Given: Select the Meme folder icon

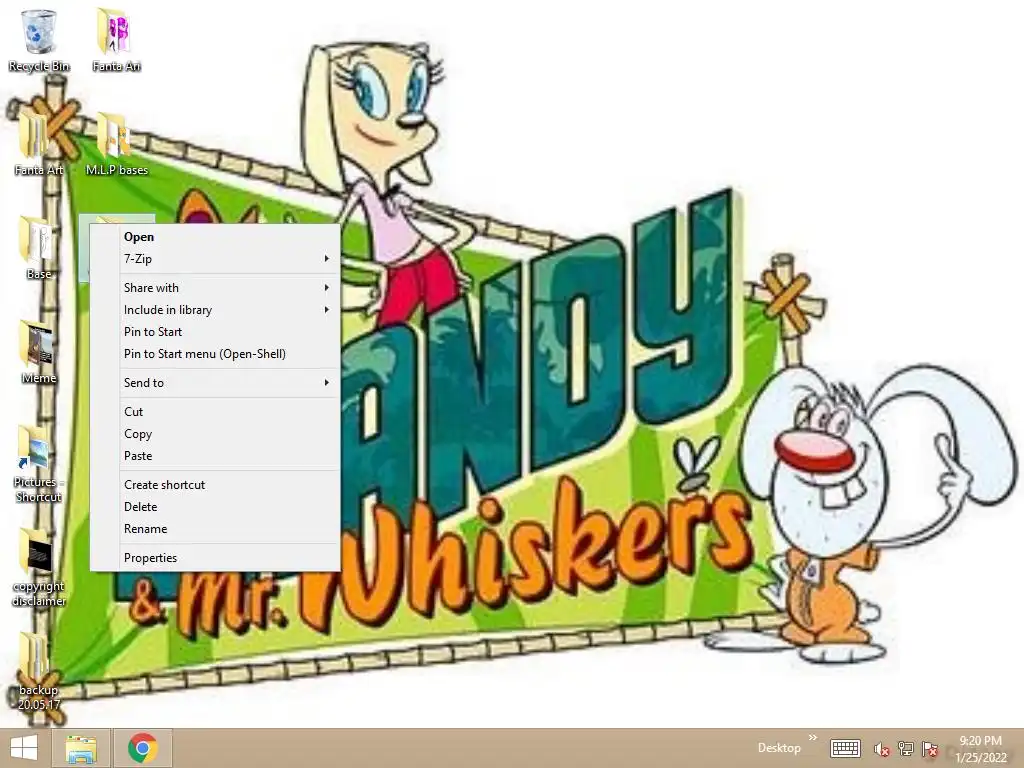Looking at the screenshot, I should point(39,353).
